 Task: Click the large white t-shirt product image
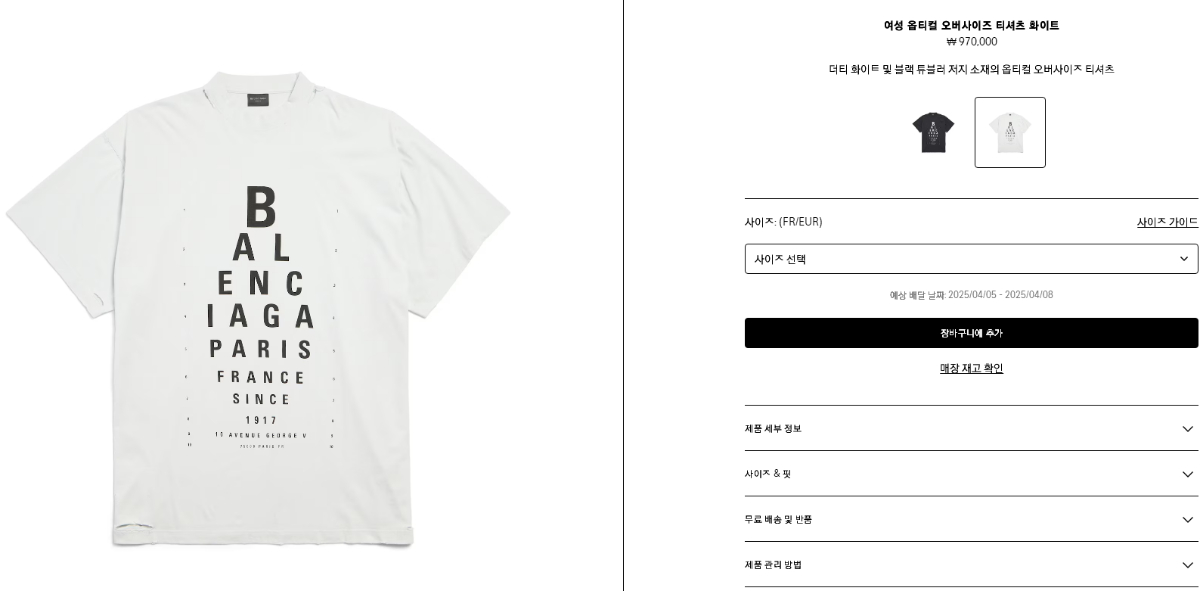(259, 308)
